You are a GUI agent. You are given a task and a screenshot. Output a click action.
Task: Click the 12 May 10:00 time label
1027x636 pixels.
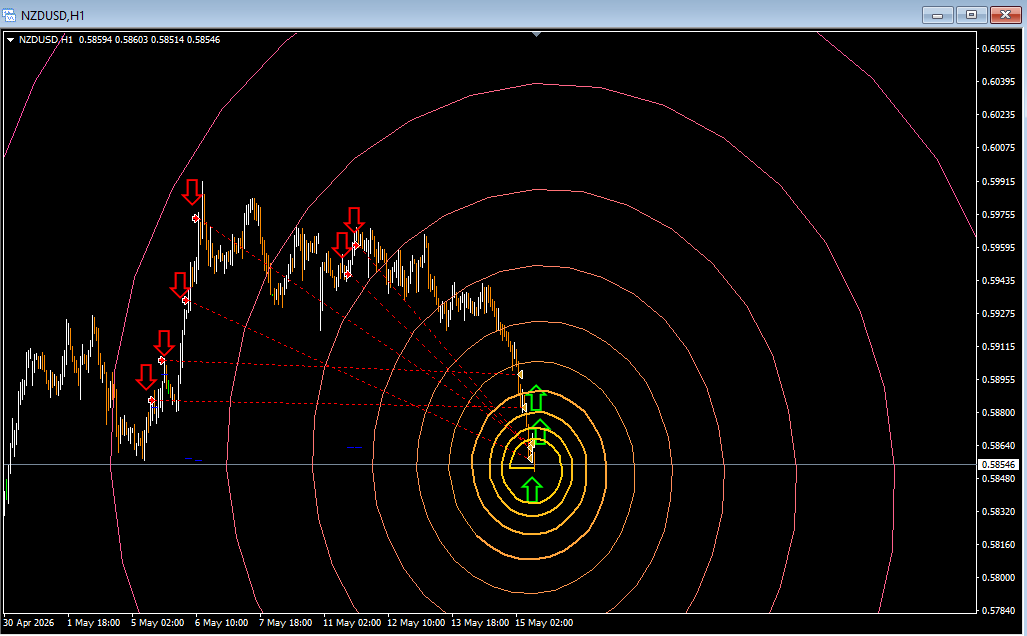(416, 623)
